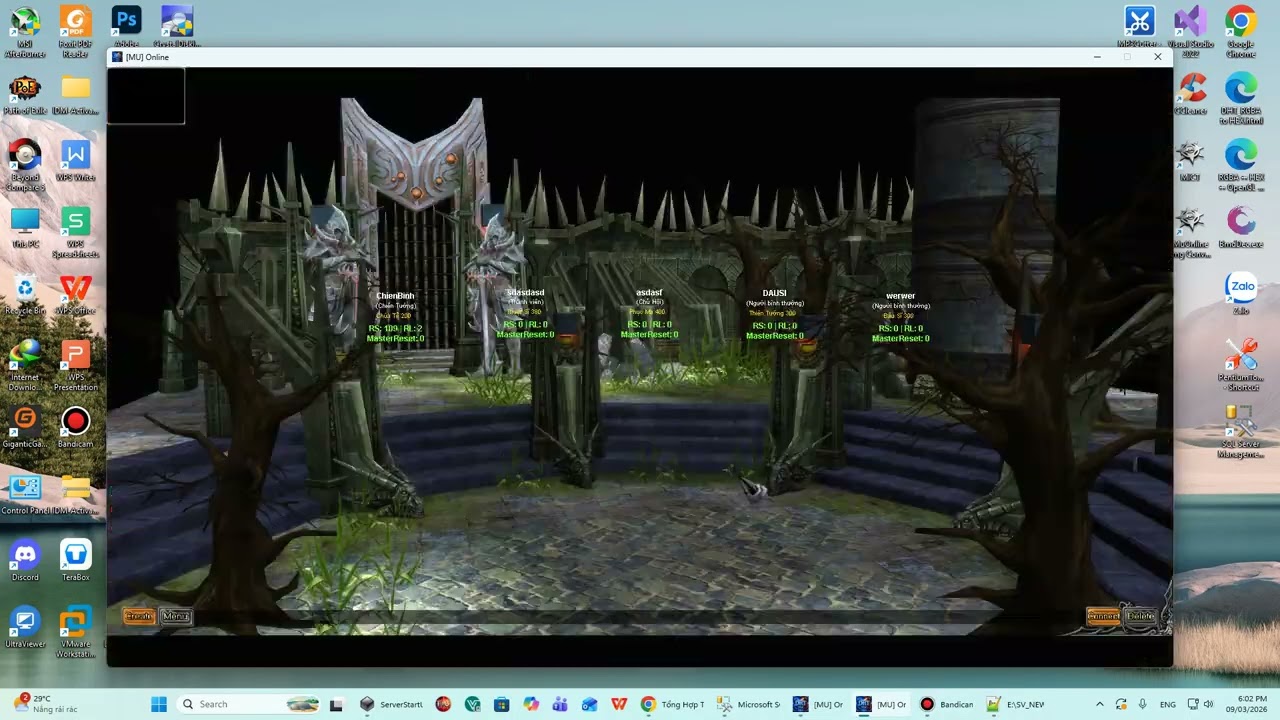Open the Windows Start menu
Image resolution: width=1280 pixels, height=720 pixels.
pos(159,704)
